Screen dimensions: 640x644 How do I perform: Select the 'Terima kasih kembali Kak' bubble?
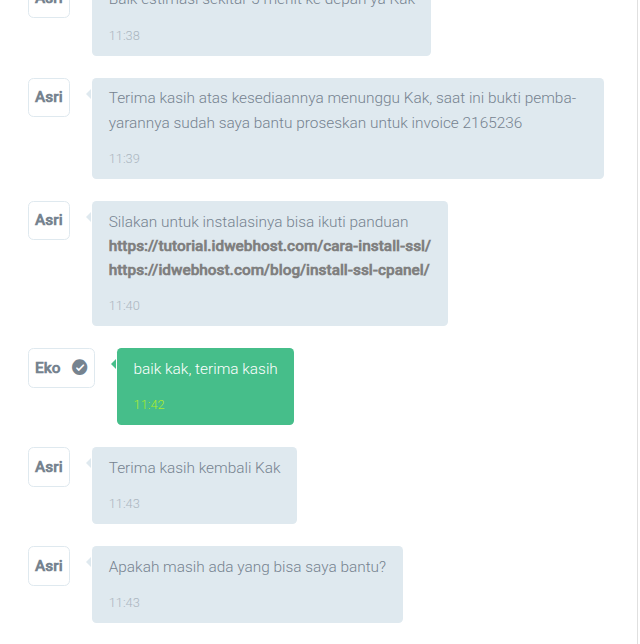click(x=194, y=485)
